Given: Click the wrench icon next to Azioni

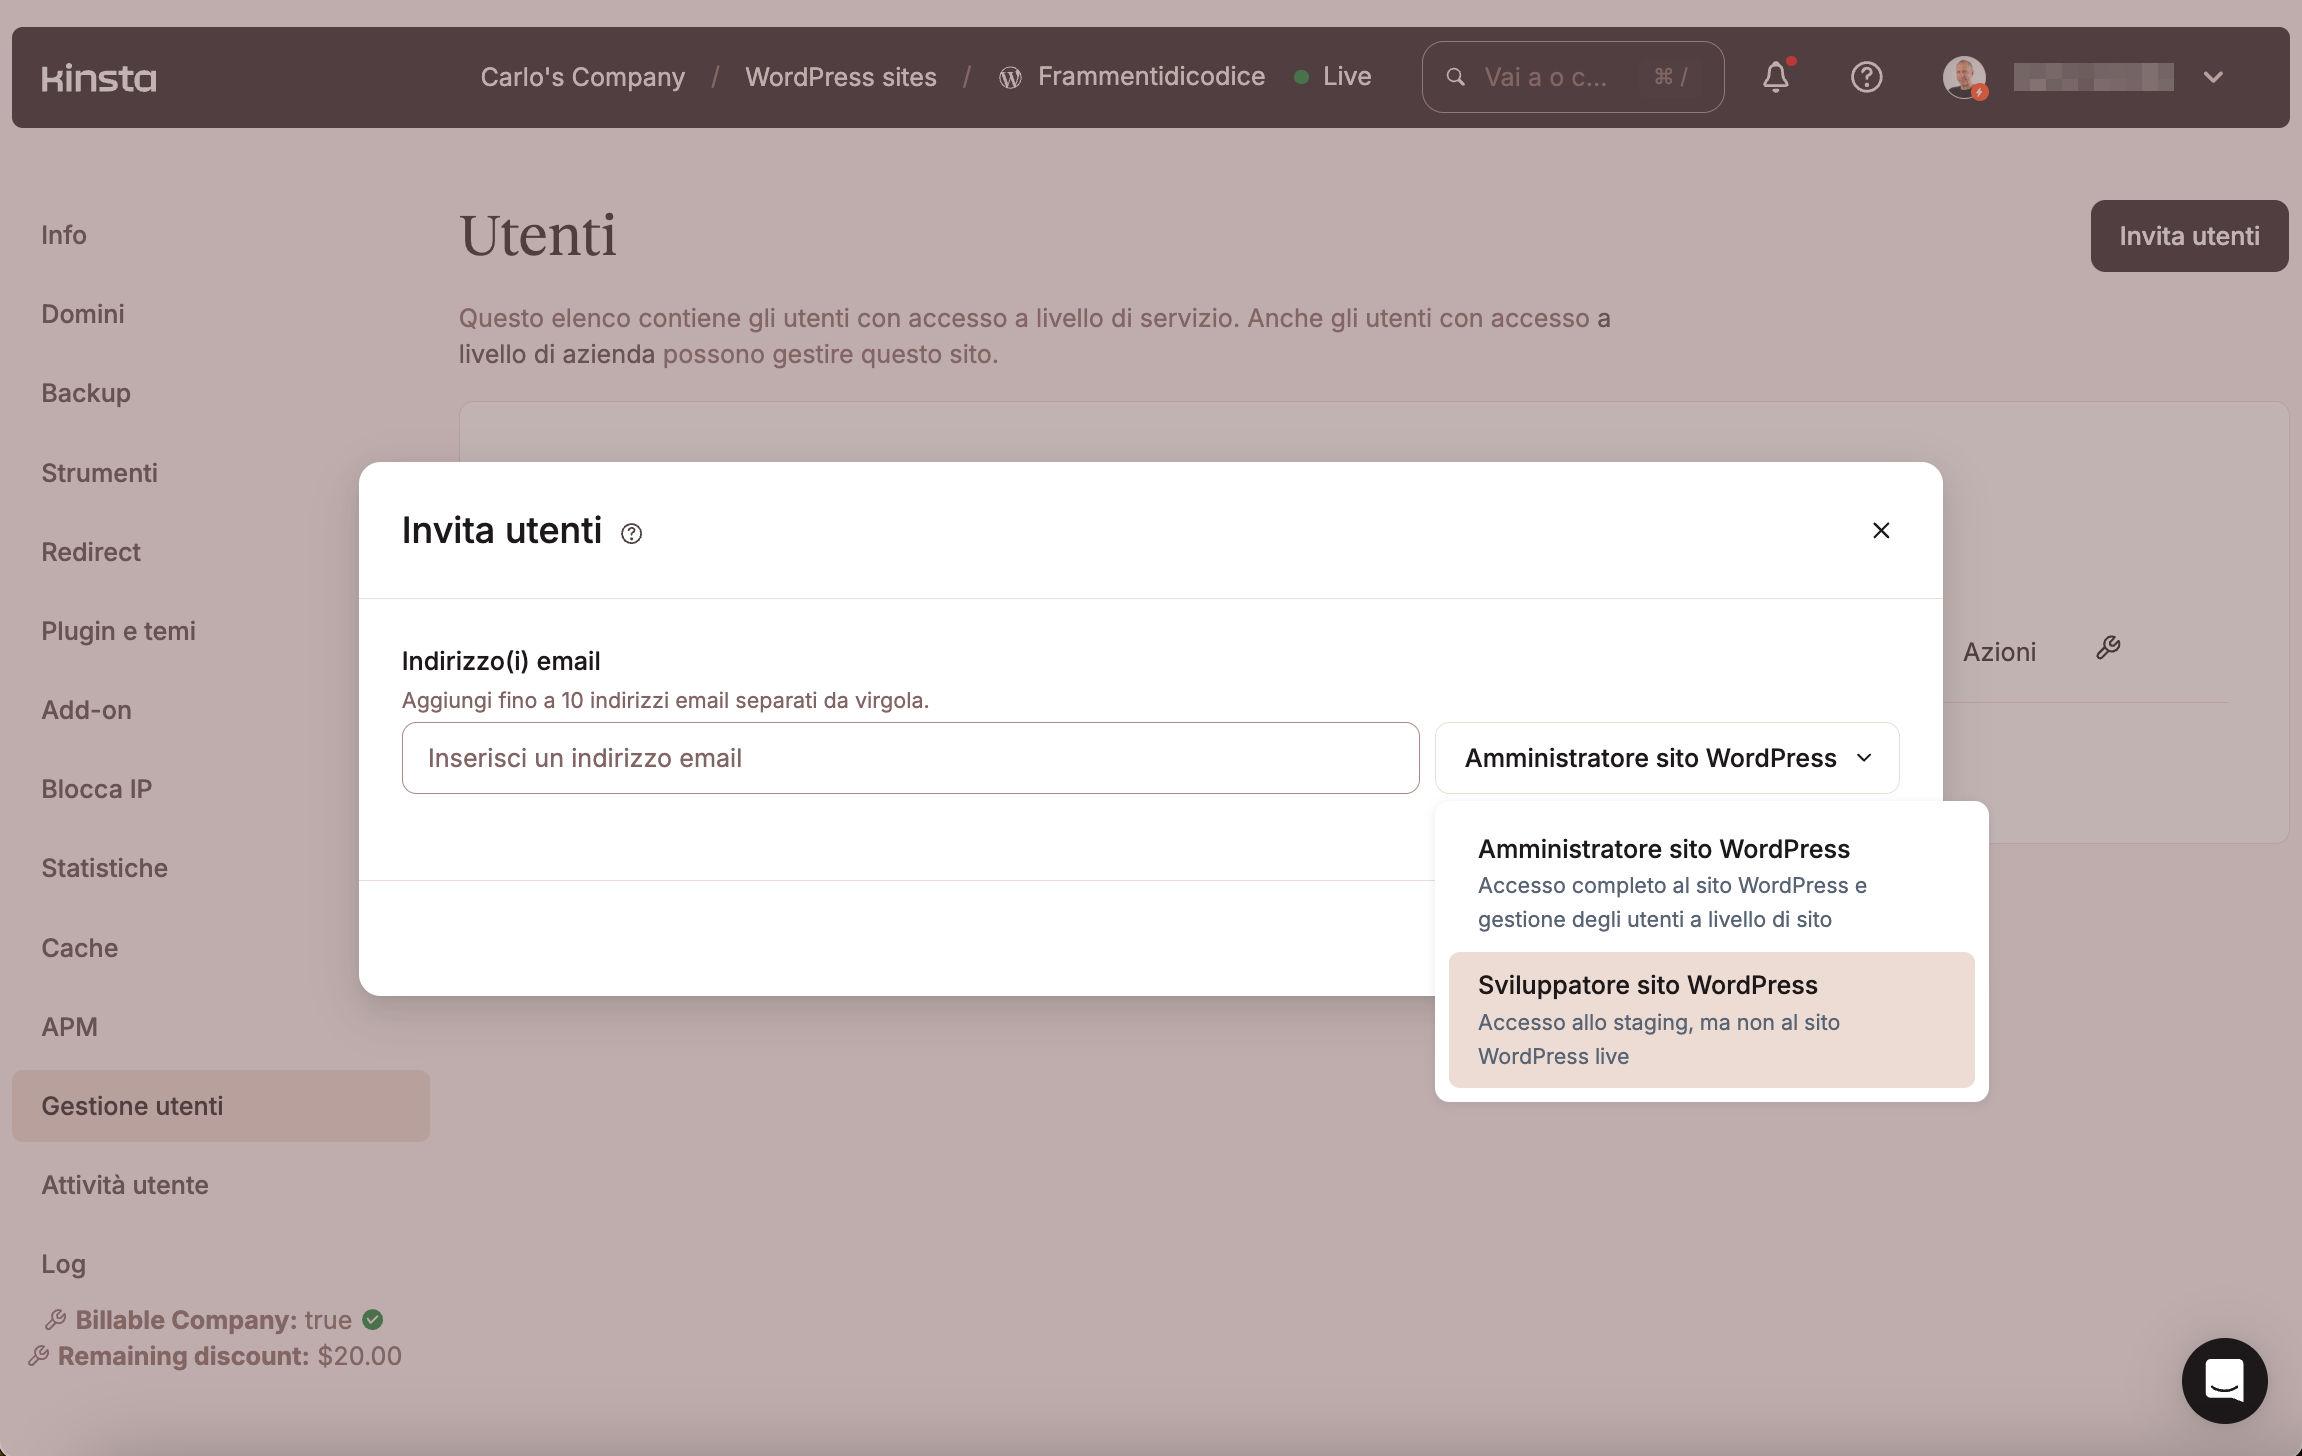Looking at the screenshot, I should point(2108,648).
